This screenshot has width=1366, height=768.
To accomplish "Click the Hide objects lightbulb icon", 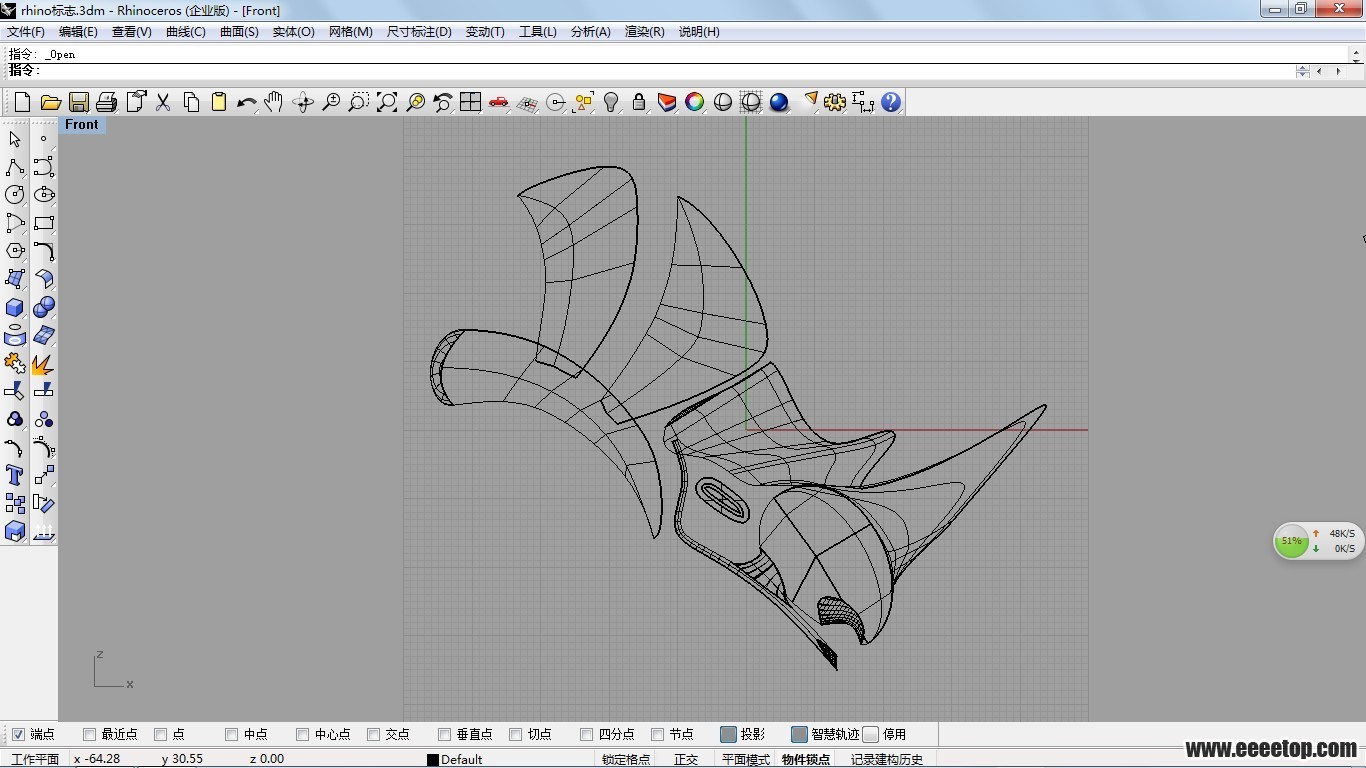I will tap(611, 102).
